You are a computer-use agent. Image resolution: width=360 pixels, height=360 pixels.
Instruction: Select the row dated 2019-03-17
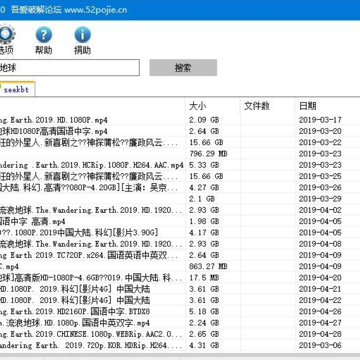click(180, 120)
